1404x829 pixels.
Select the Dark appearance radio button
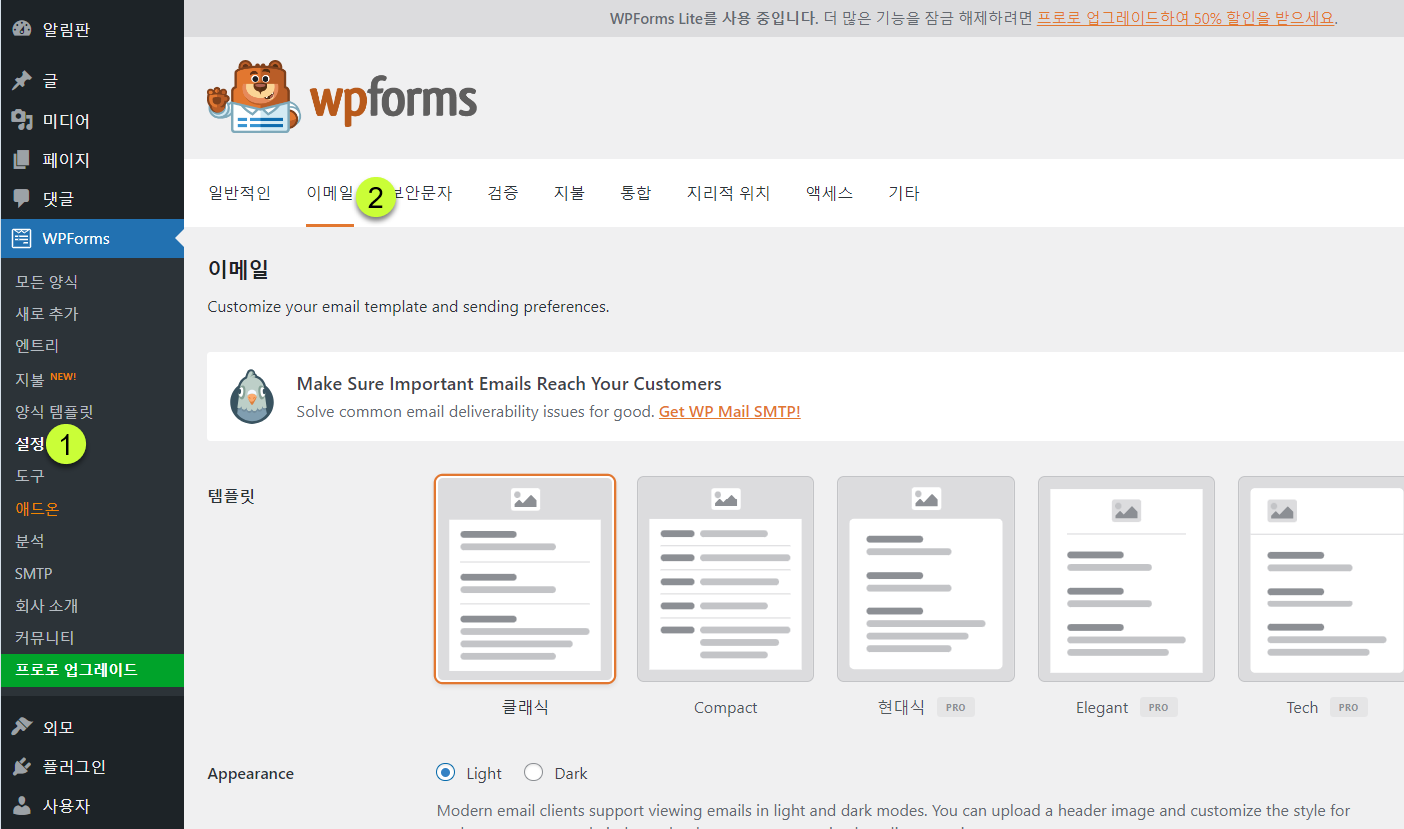click(533, 772)
